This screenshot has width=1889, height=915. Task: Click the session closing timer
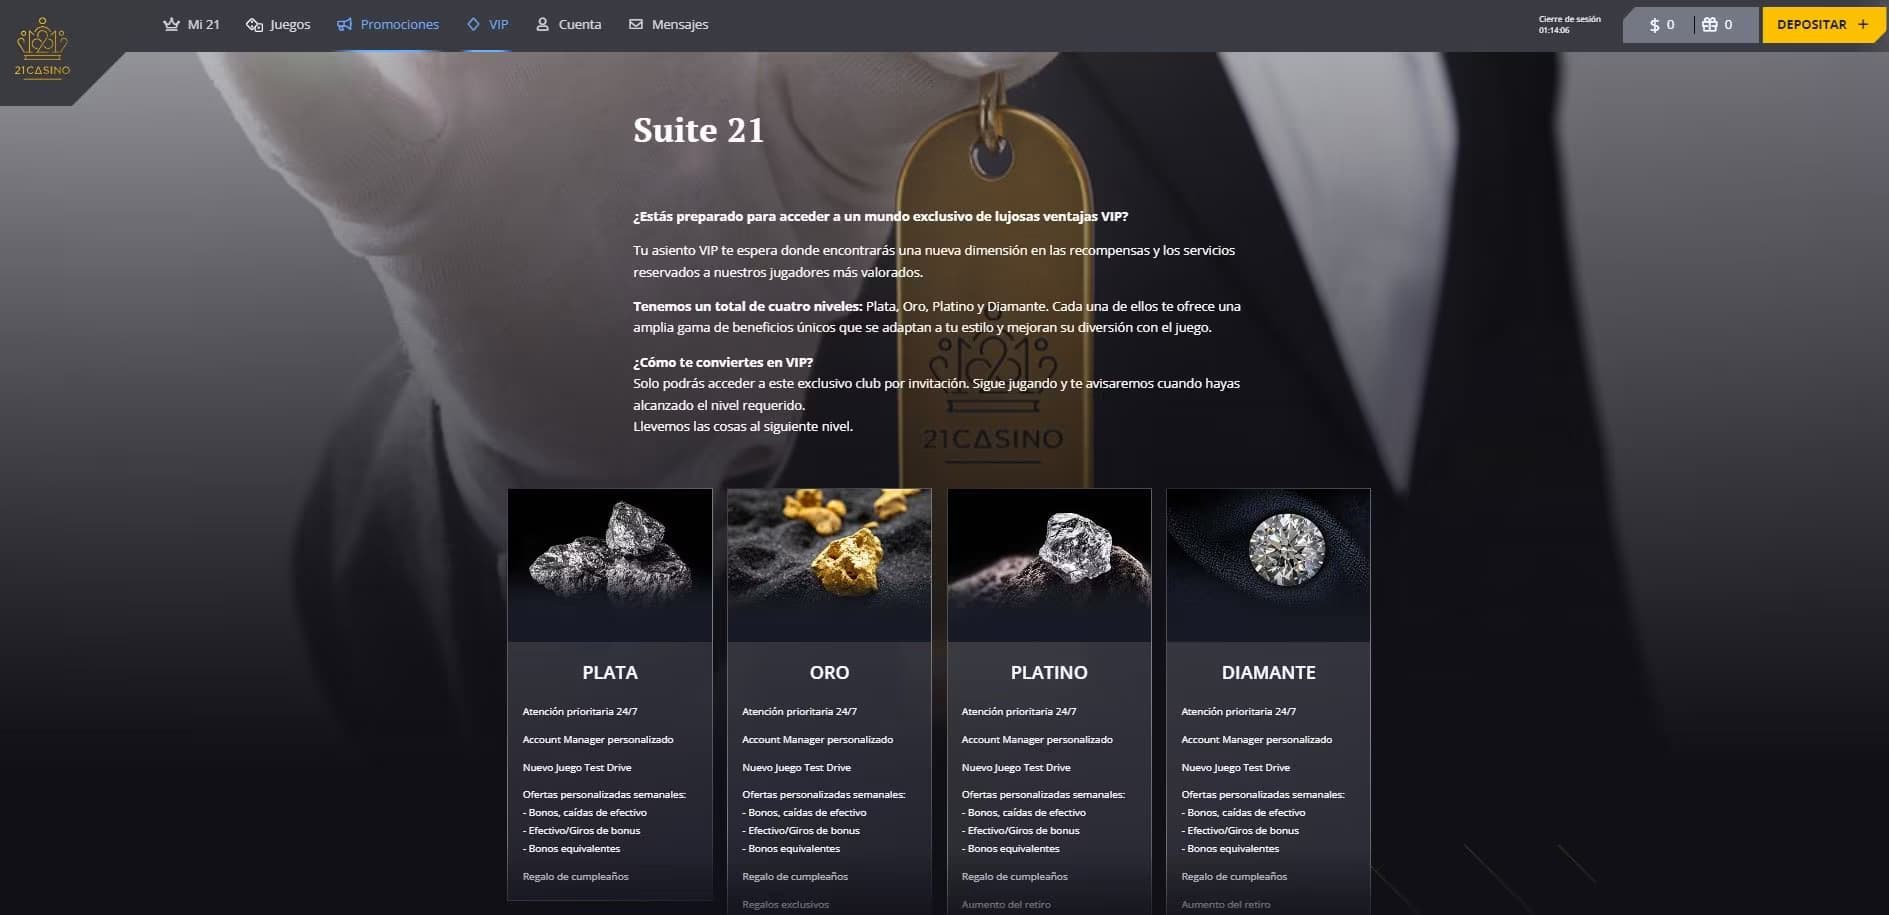[x=1569, y=24]
